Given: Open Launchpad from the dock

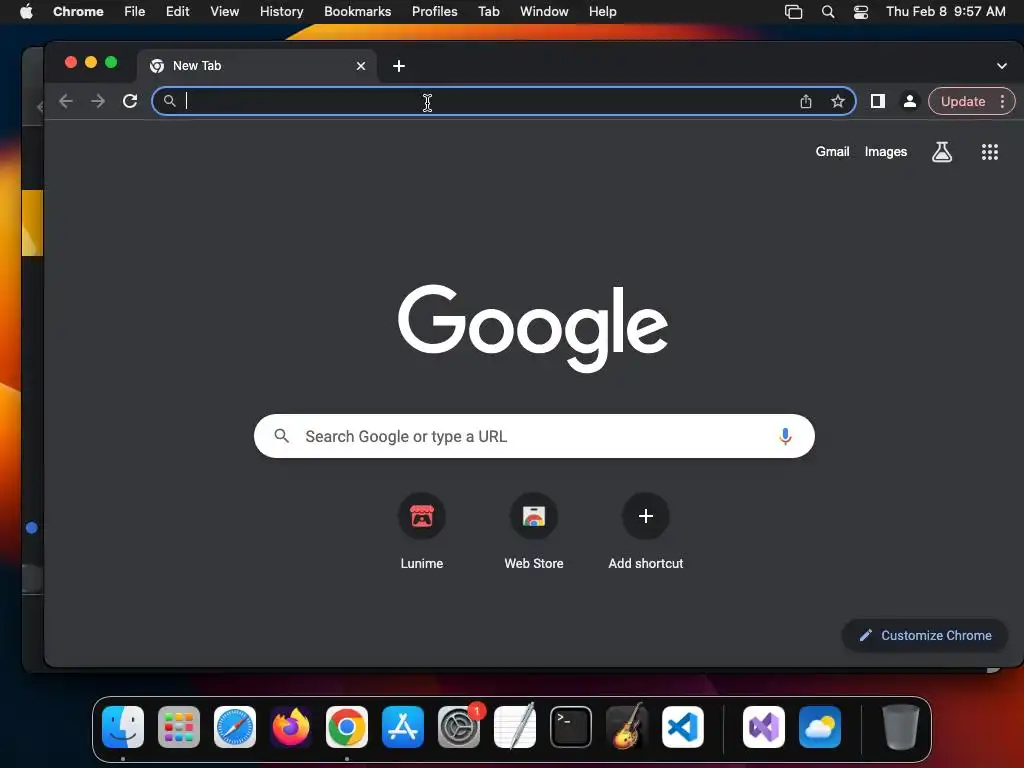Looking at the screenshot, I should [x=179, y=727].
